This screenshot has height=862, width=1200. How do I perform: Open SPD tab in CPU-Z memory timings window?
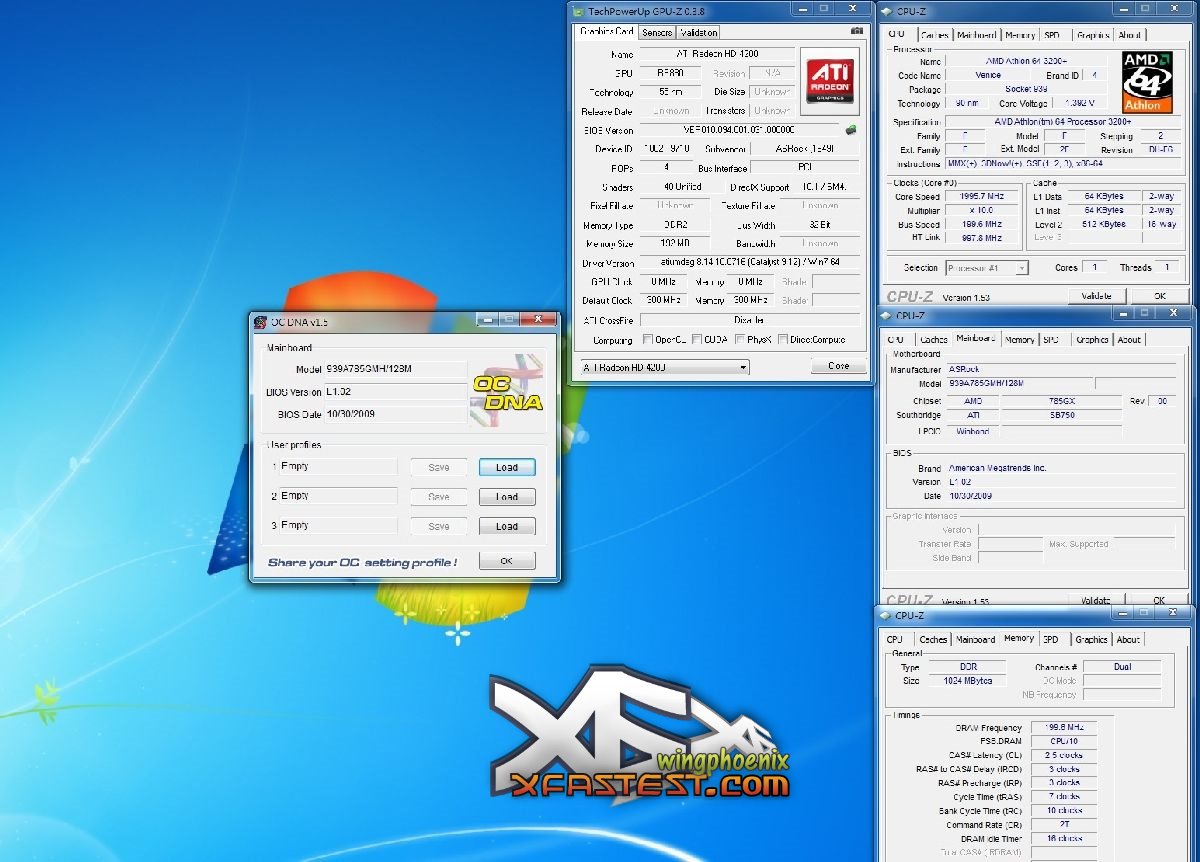(x=1050, y=640)
